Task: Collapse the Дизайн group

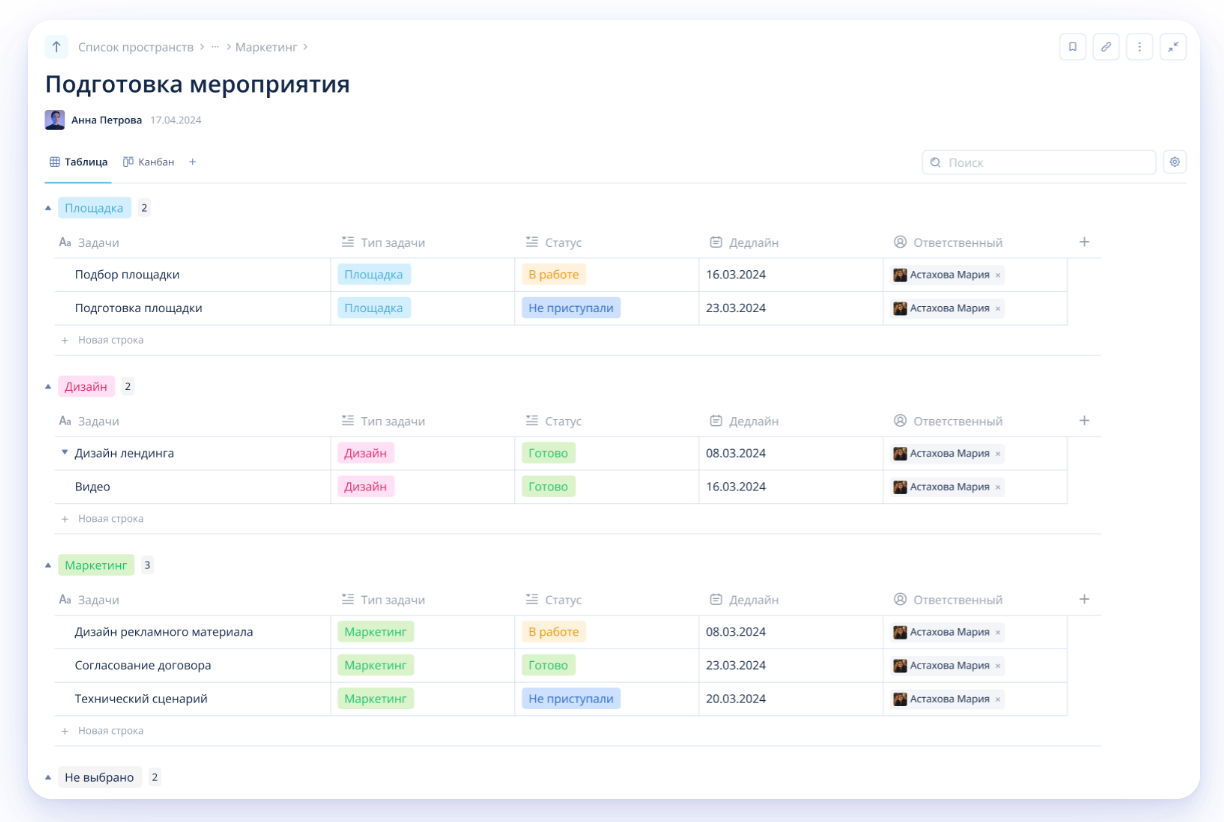Action: [x=47, y=386]
